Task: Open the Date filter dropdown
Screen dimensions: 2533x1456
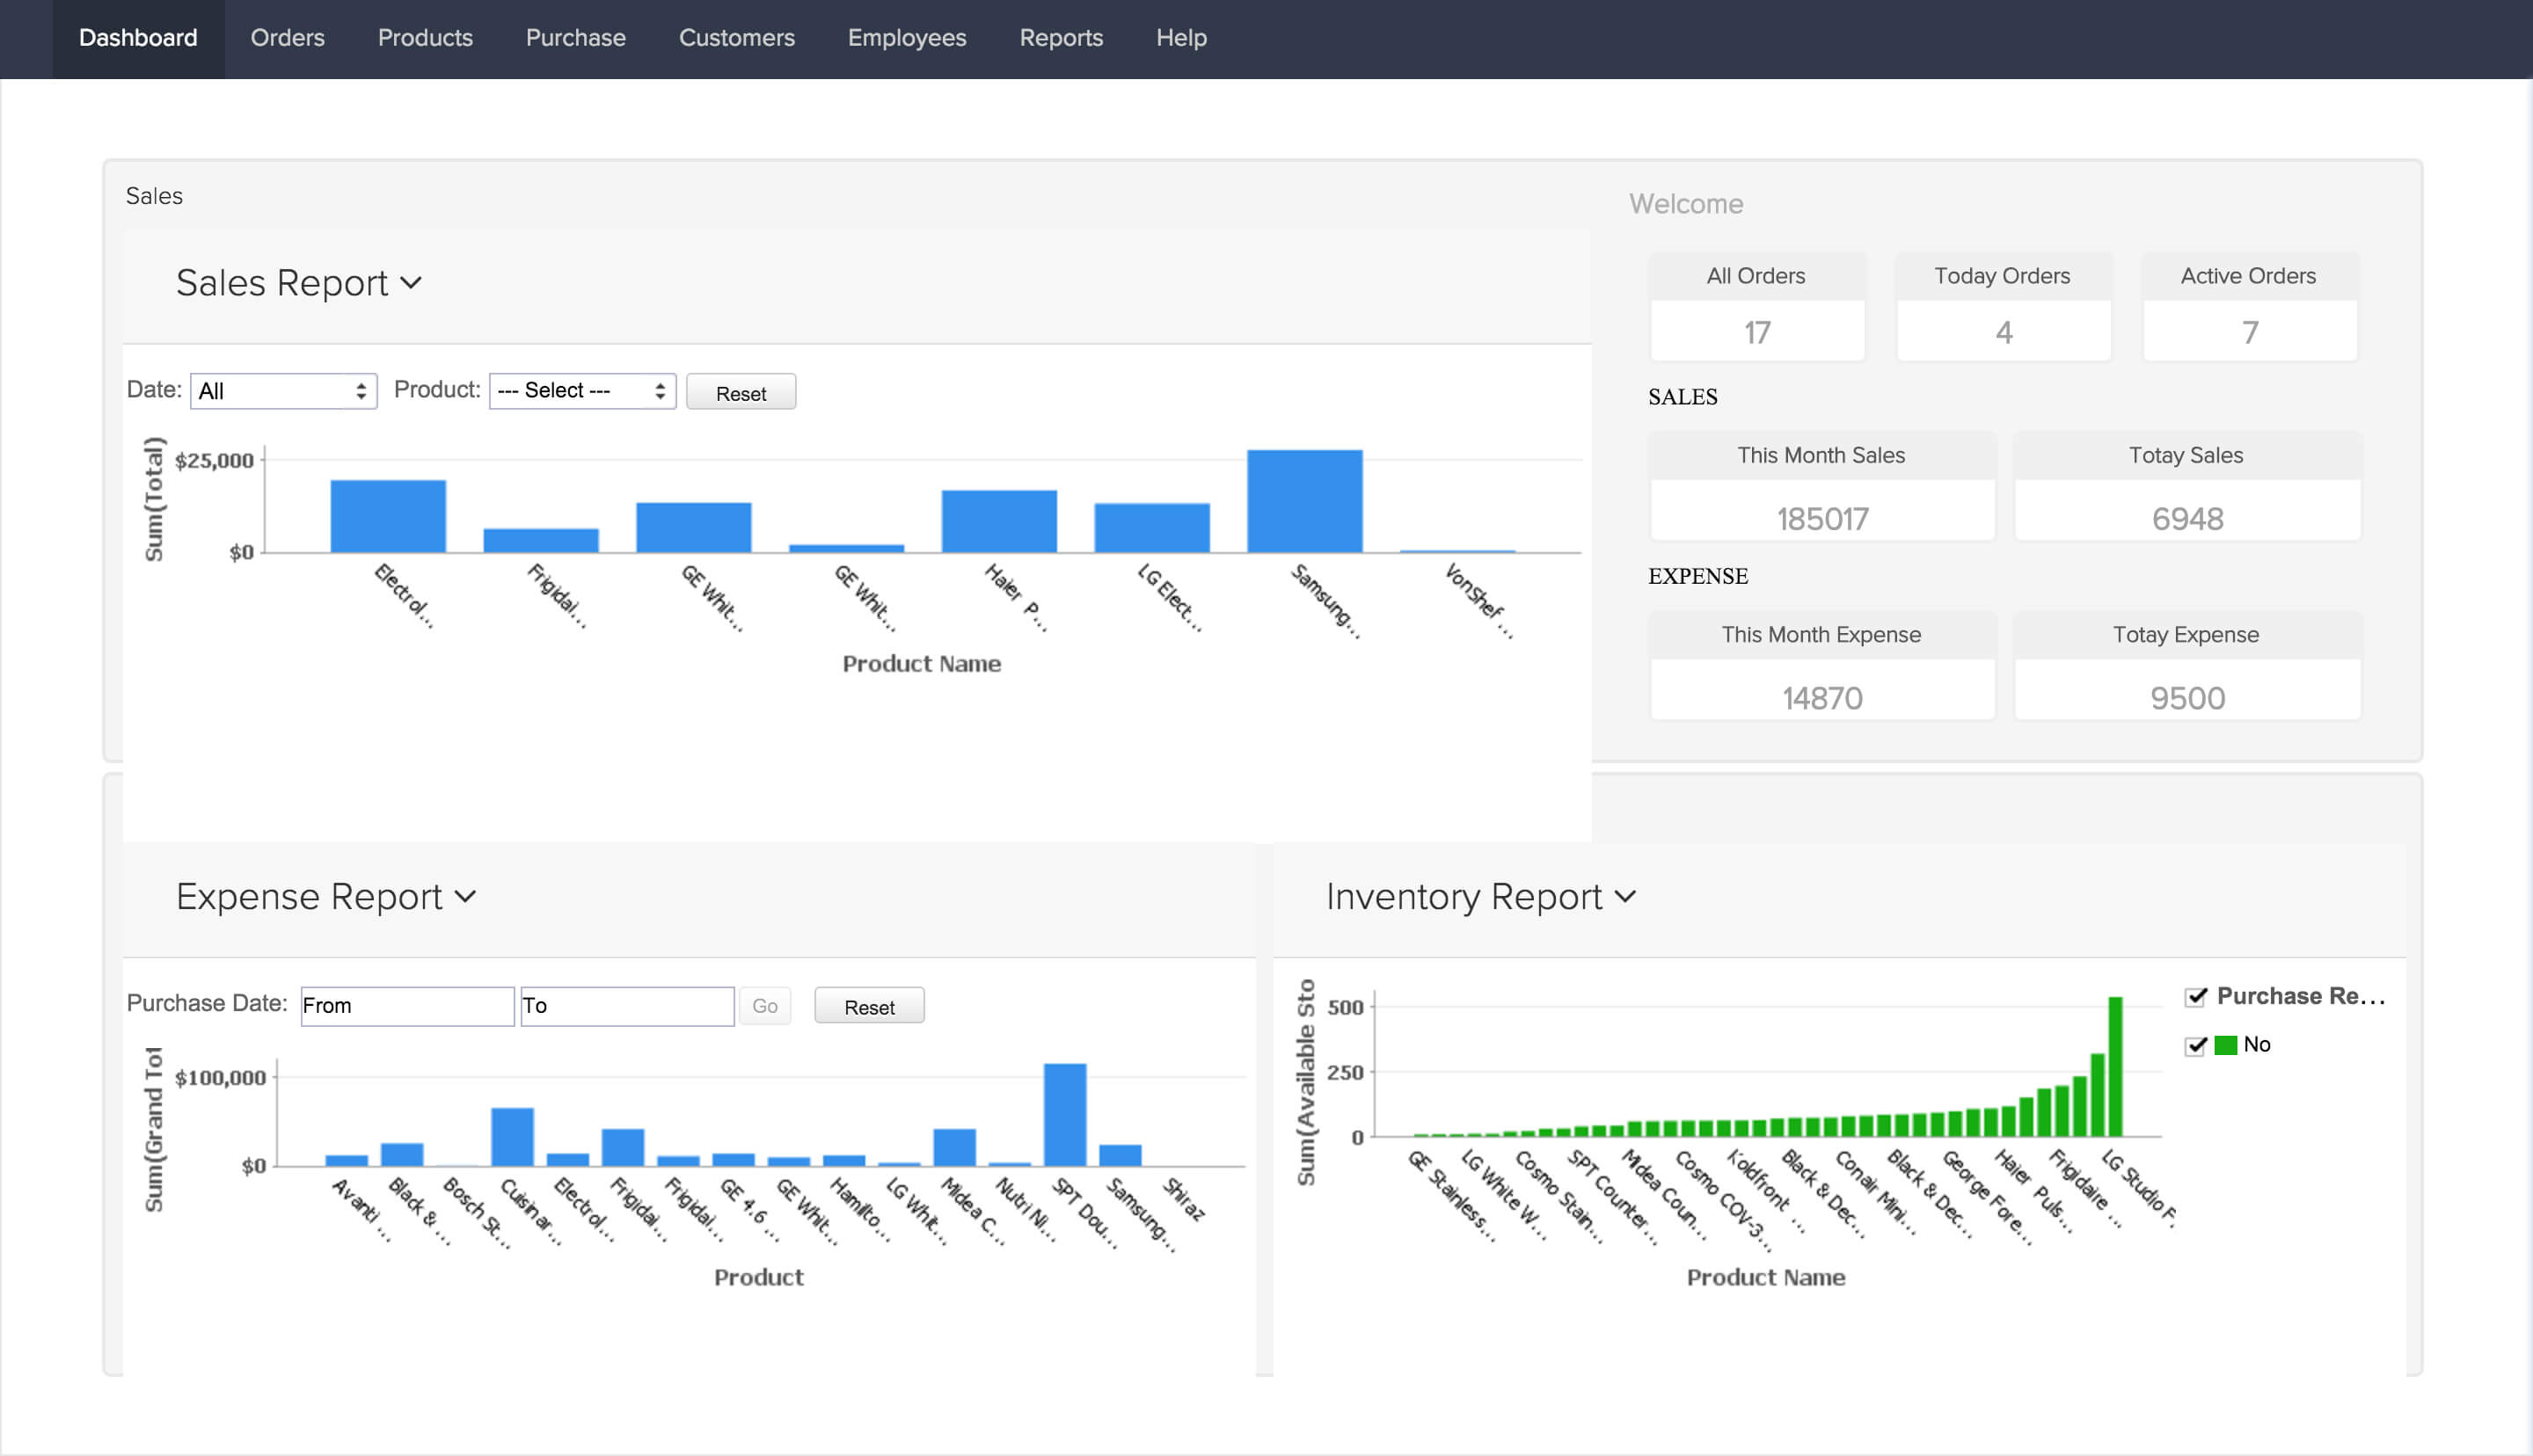Action: coord(283,391)
